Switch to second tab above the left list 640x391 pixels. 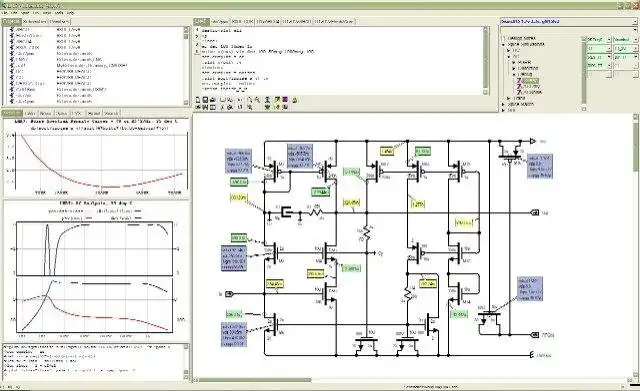[x=34, y=21]
